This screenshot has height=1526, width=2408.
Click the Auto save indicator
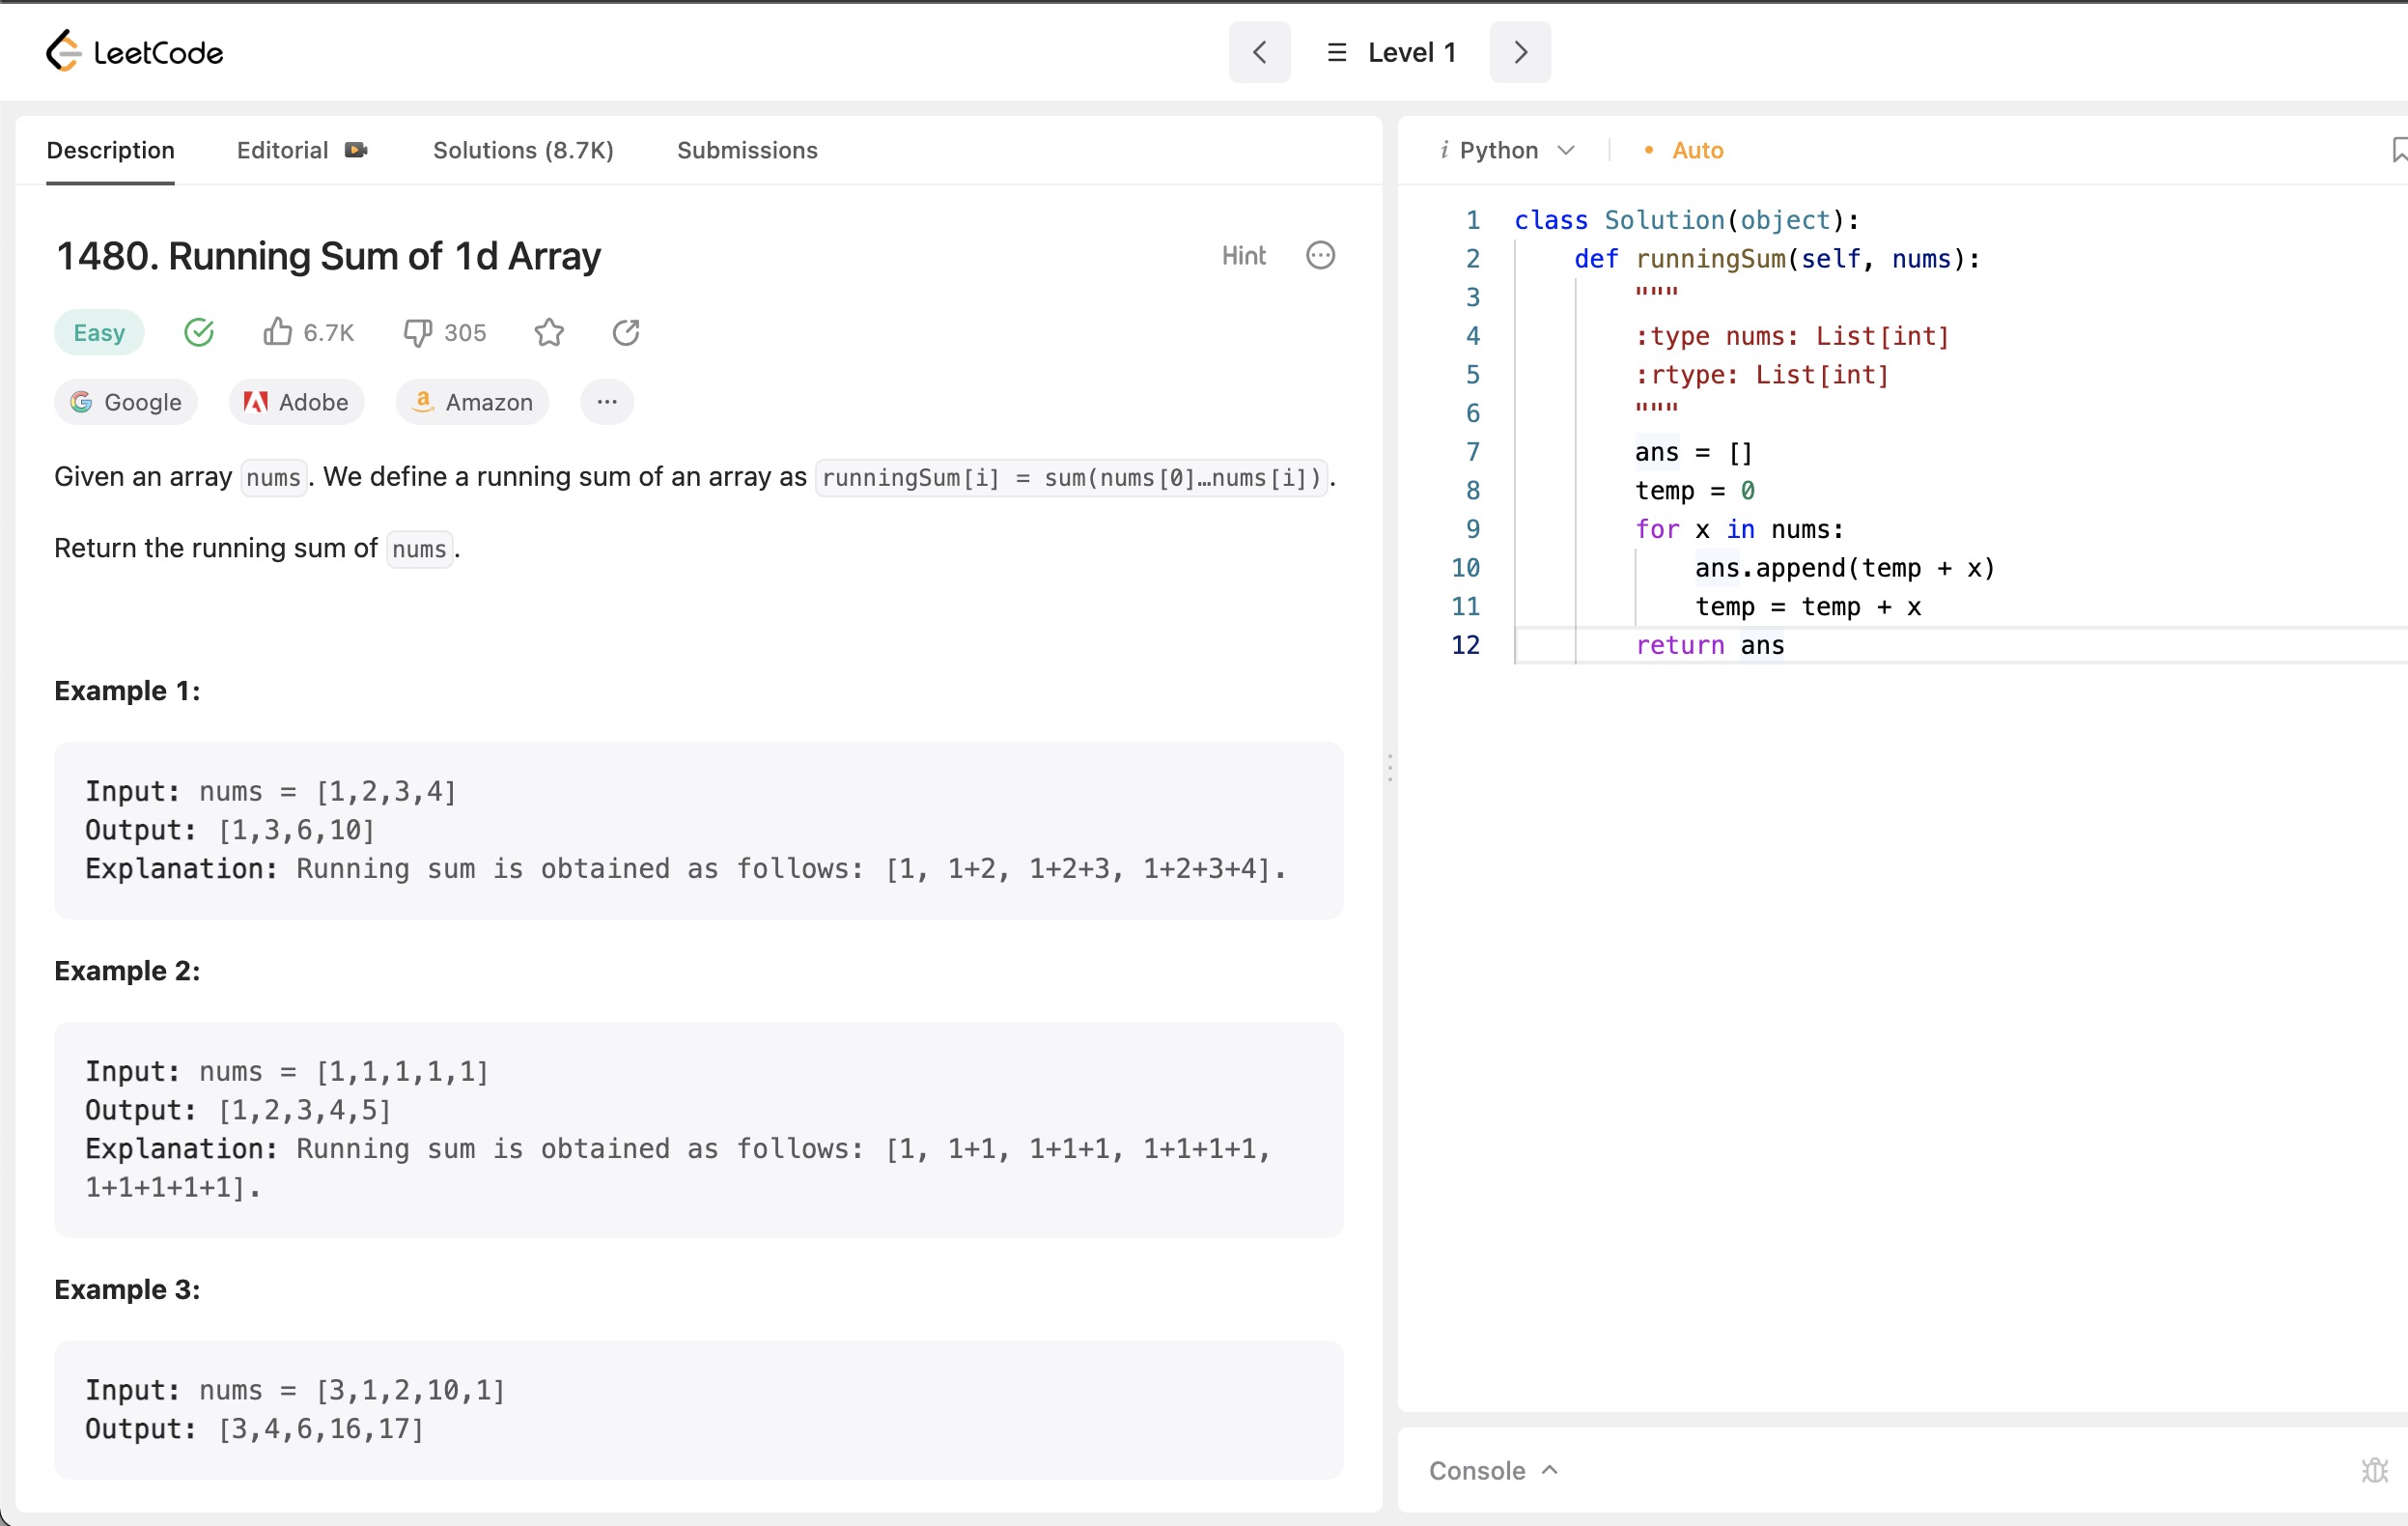coord(1684,150)
